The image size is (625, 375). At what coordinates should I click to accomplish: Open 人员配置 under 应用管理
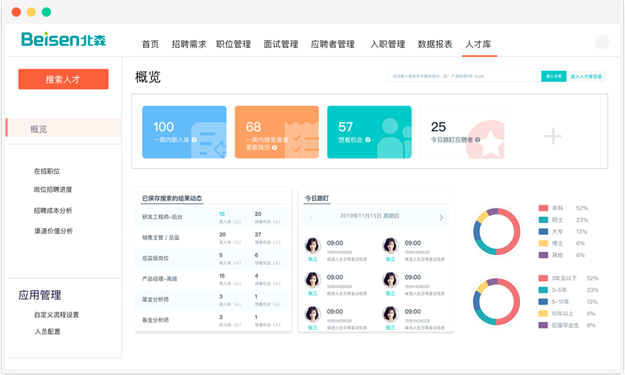pyautogui.click(x=47, y=332)
